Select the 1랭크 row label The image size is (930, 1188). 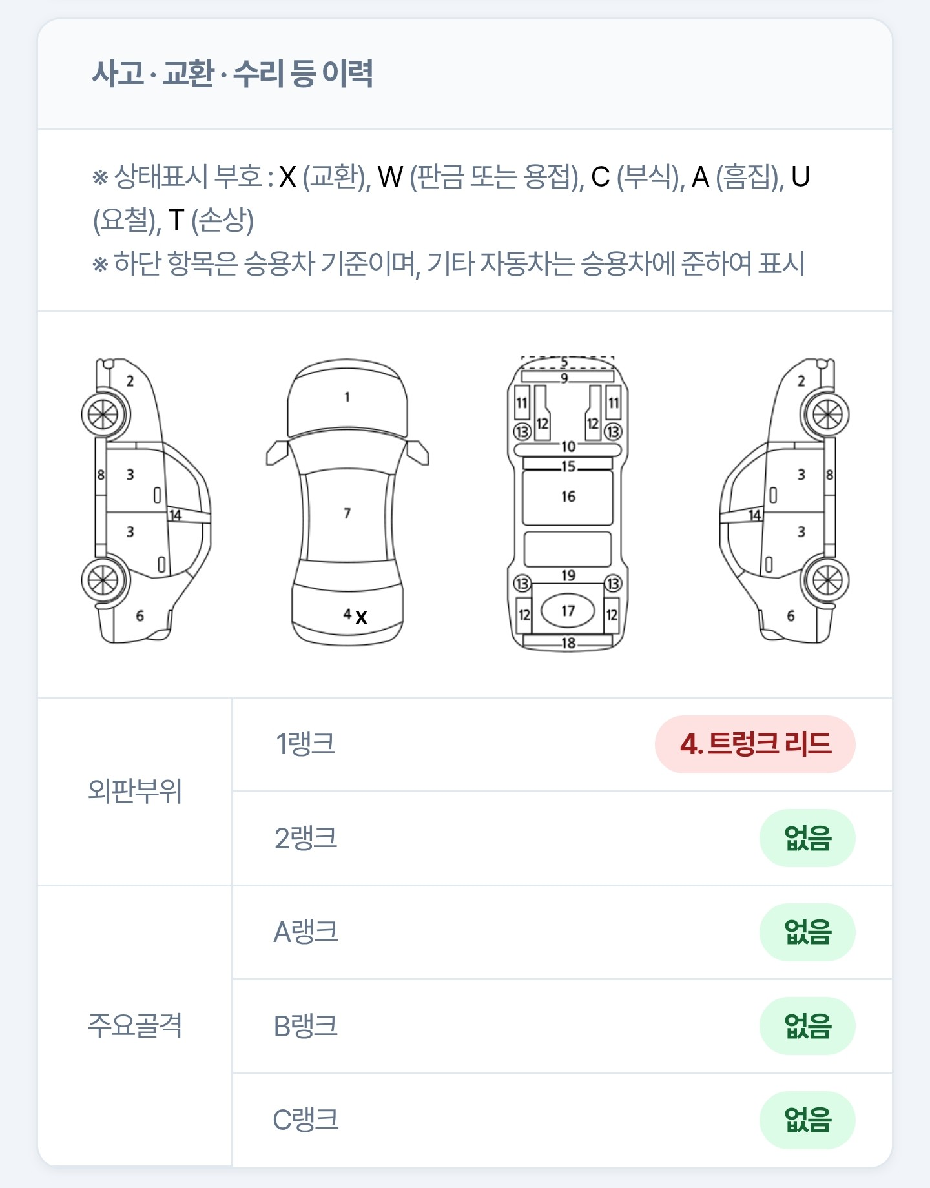305,744
